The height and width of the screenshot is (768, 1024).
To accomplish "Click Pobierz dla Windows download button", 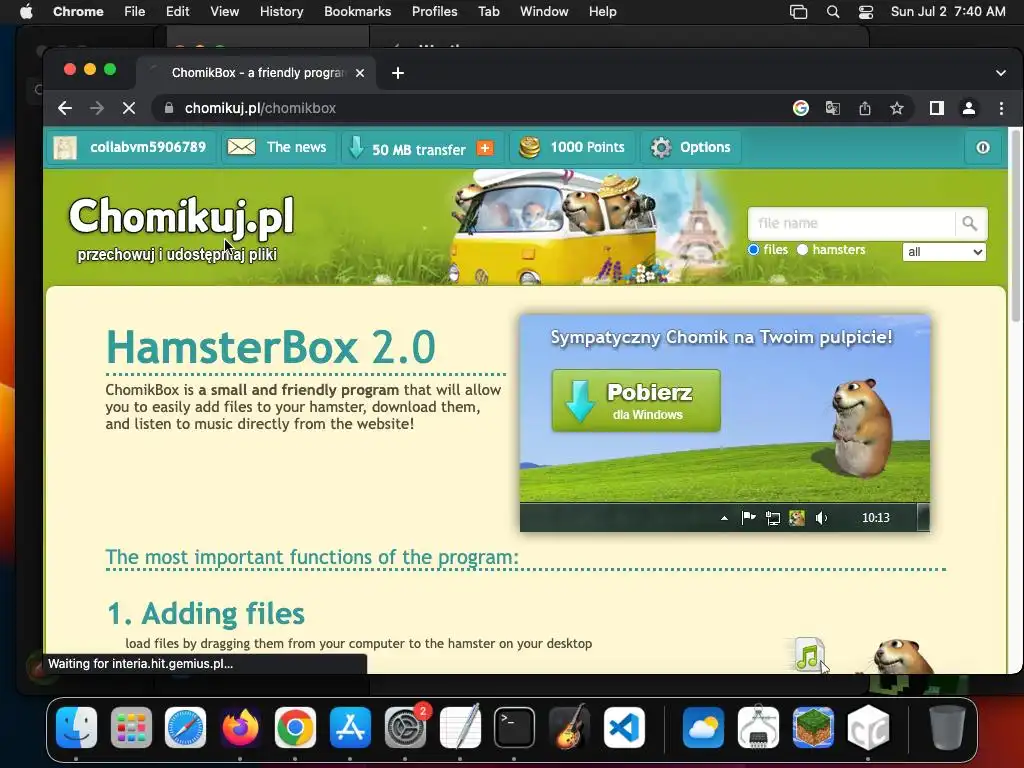I will click(x=636, y=400).
